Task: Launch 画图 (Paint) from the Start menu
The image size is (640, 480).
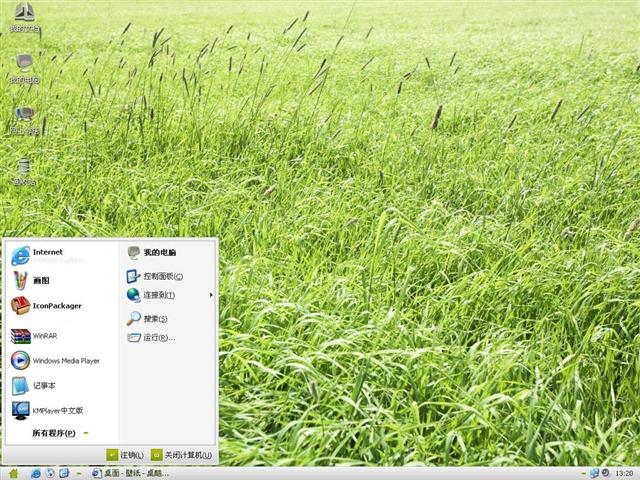Action: [40, 281]
